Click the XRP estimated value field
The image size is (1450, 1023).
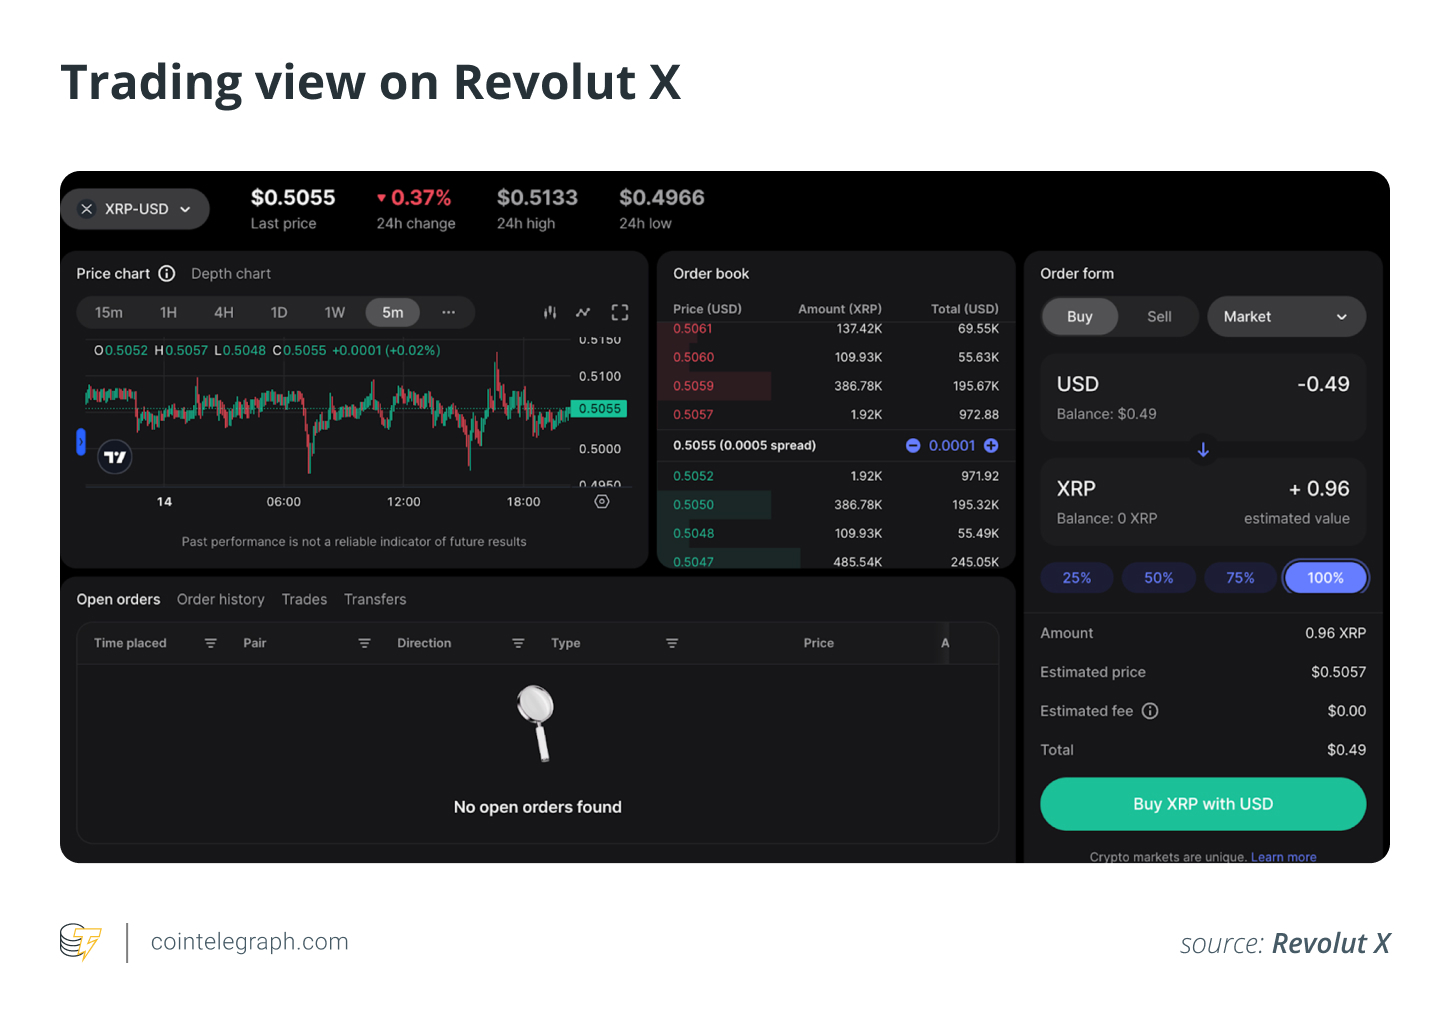click(x=1203, y=502)
